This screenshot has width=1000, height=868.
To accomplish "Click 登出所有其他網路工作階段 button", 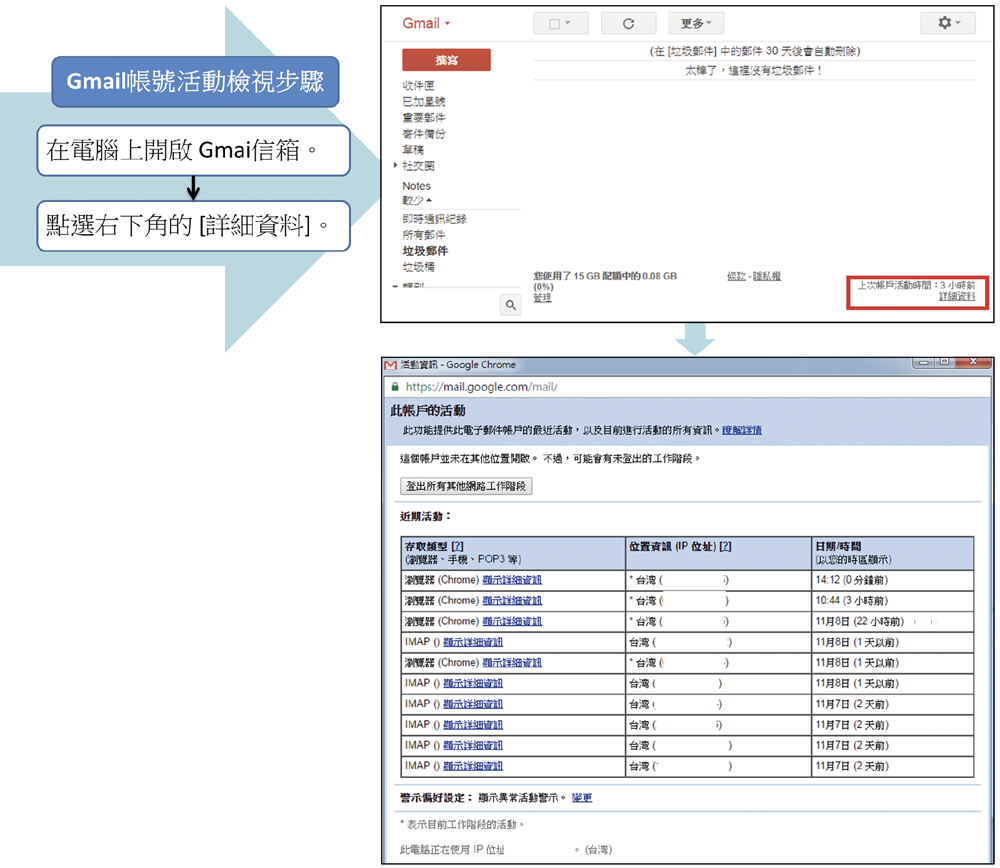I will (x=466, y=486).
